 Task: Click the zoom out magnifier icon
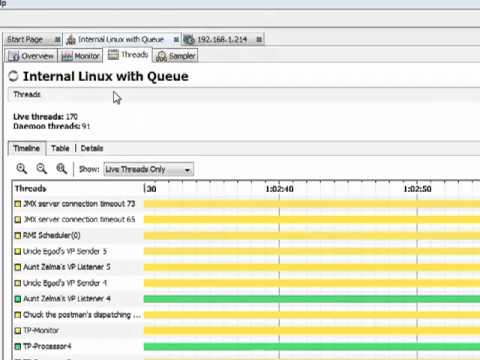pyautogui.click(x=42, y=169)
